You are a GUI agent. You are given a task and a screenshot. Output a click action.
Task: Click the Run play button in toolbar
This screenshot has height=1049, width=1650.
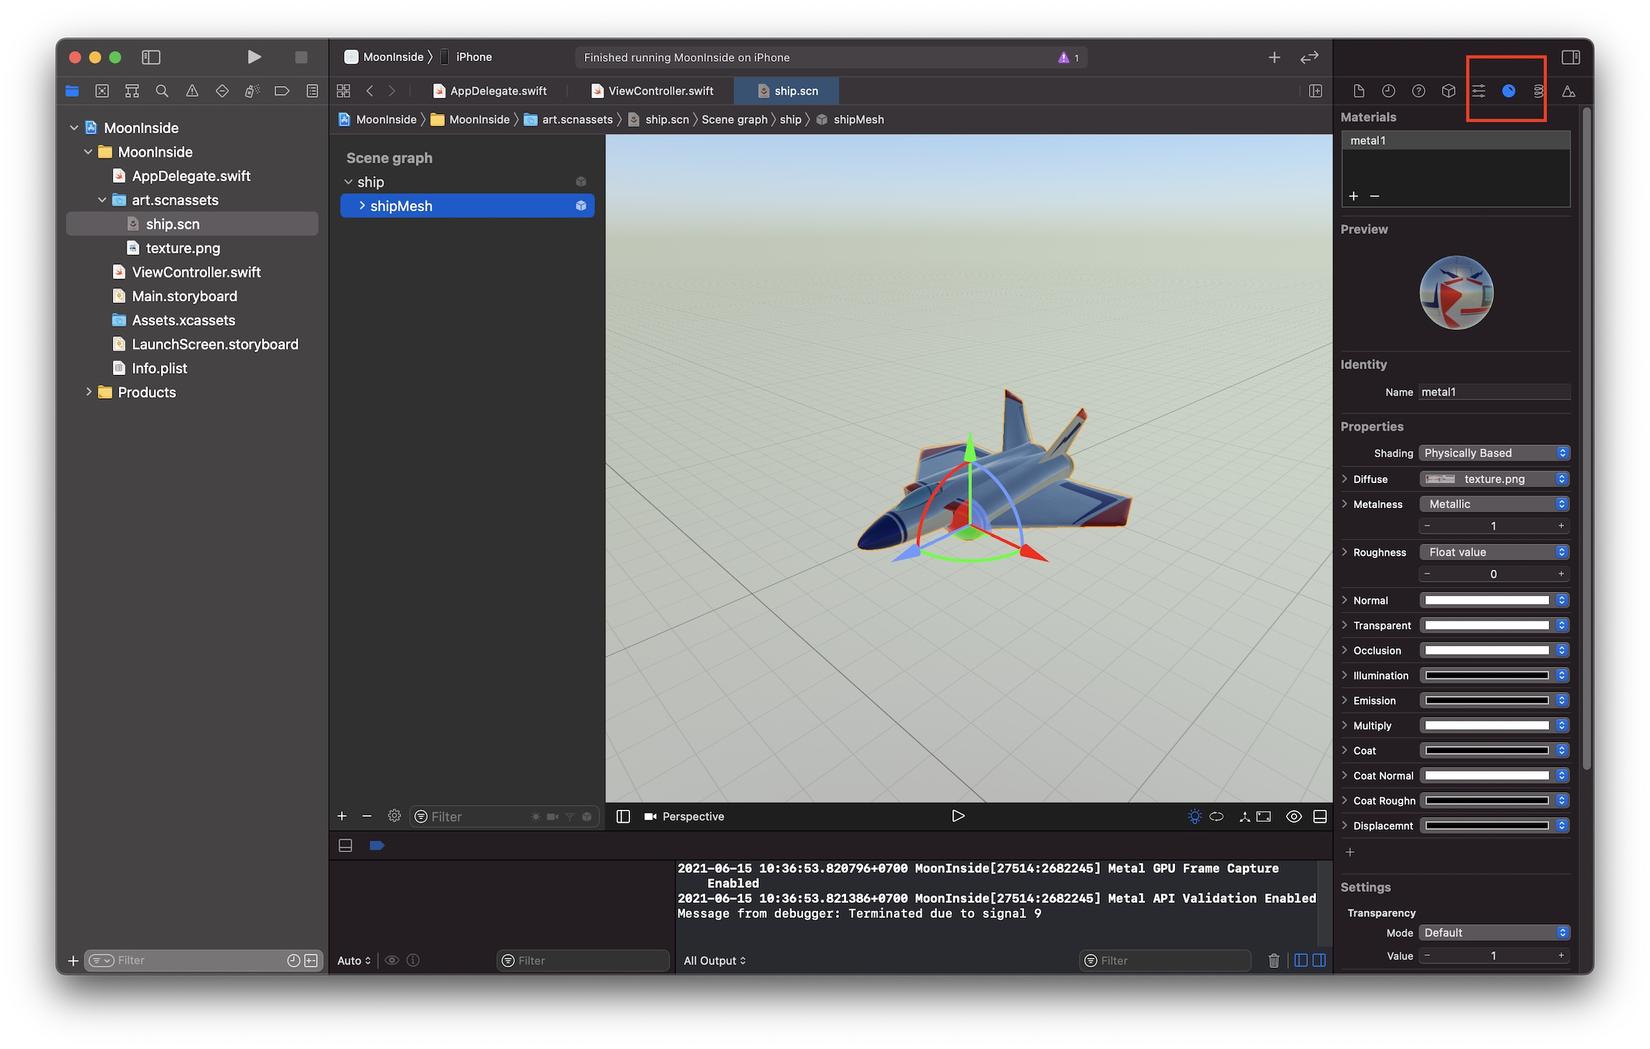click(x=254, y=57)
